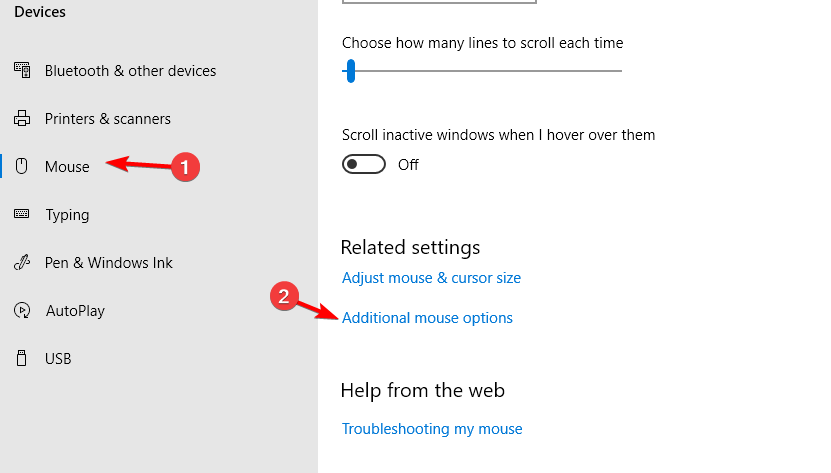Click the mouse icon in sidebar

coord(22,166)
